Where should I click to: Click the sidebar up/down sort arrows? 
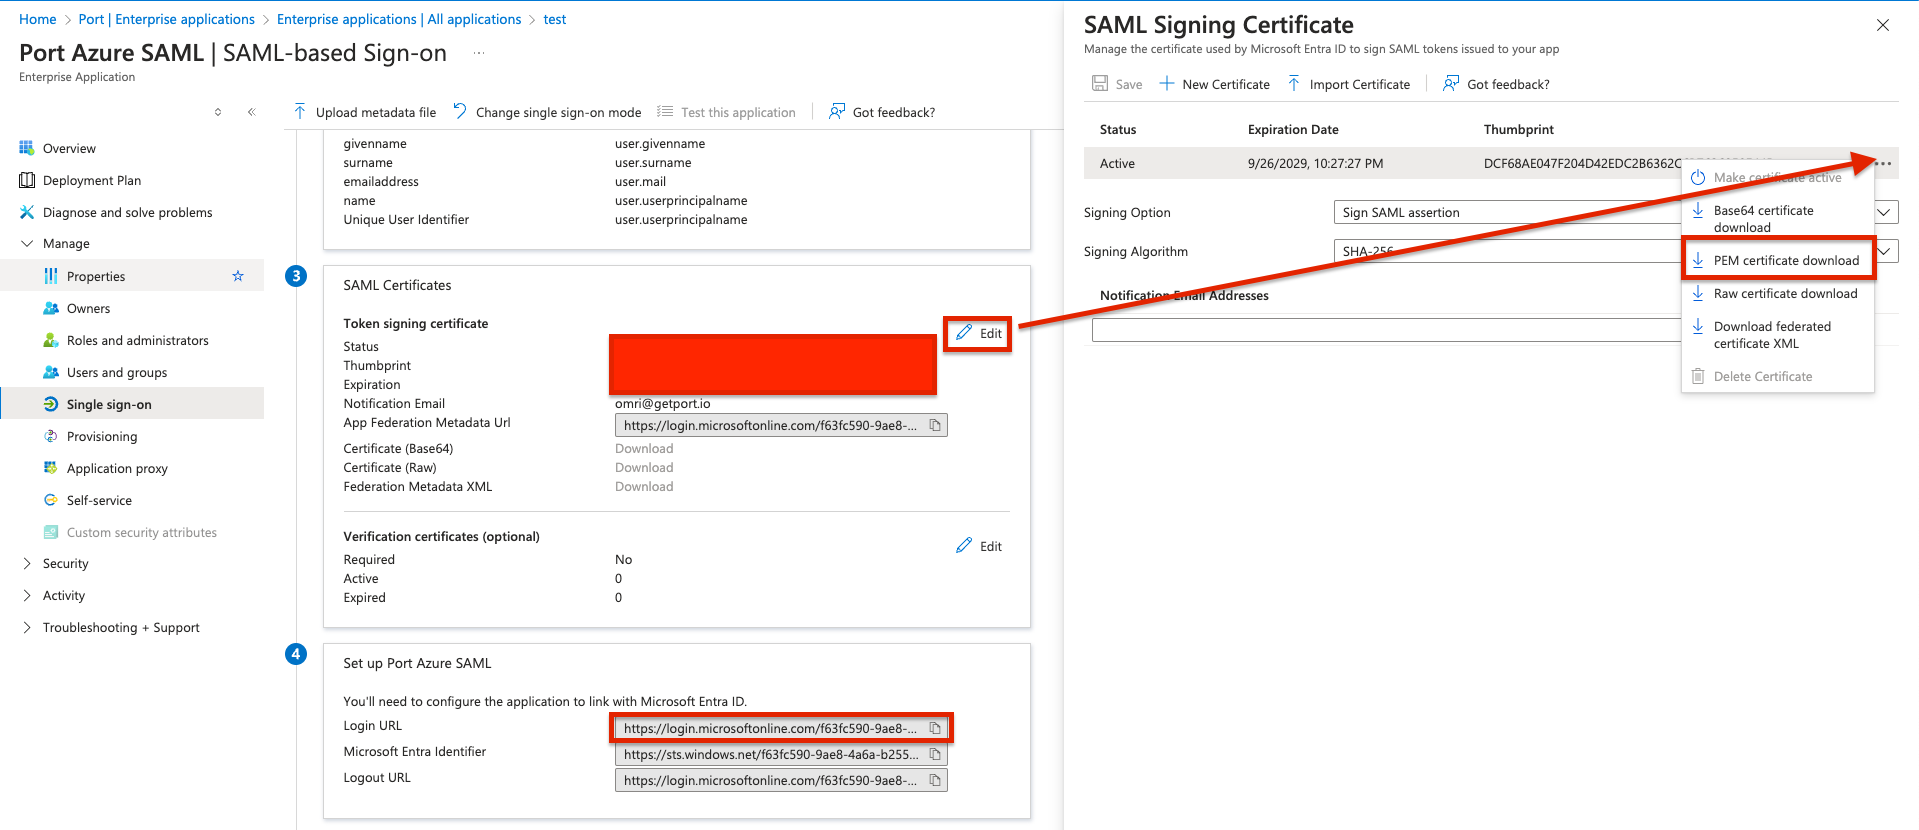pyautogui.click(x=218, y=112)
